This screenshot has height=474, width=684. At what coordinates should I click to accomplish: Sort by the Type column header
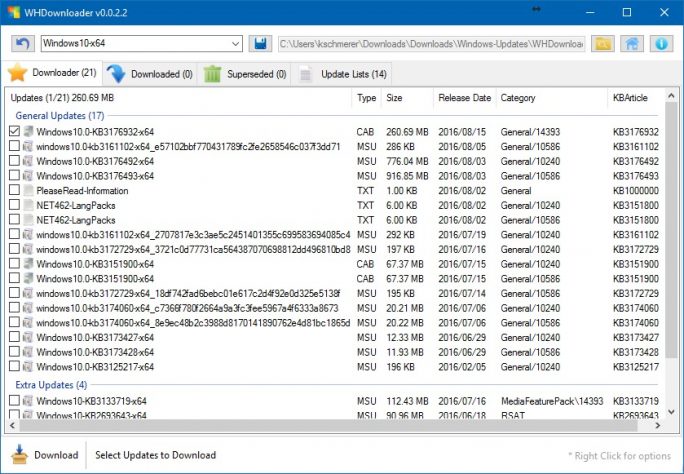pos(366,98)
